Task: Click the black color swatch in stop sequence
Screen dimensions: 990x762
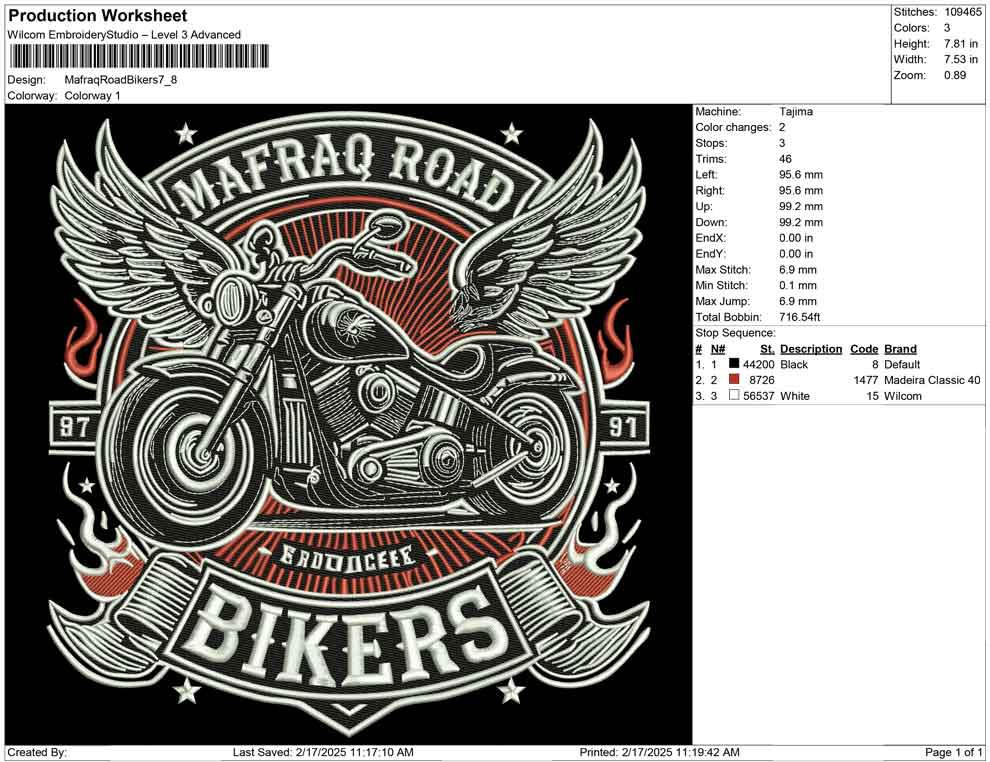Action: point(734,364)
